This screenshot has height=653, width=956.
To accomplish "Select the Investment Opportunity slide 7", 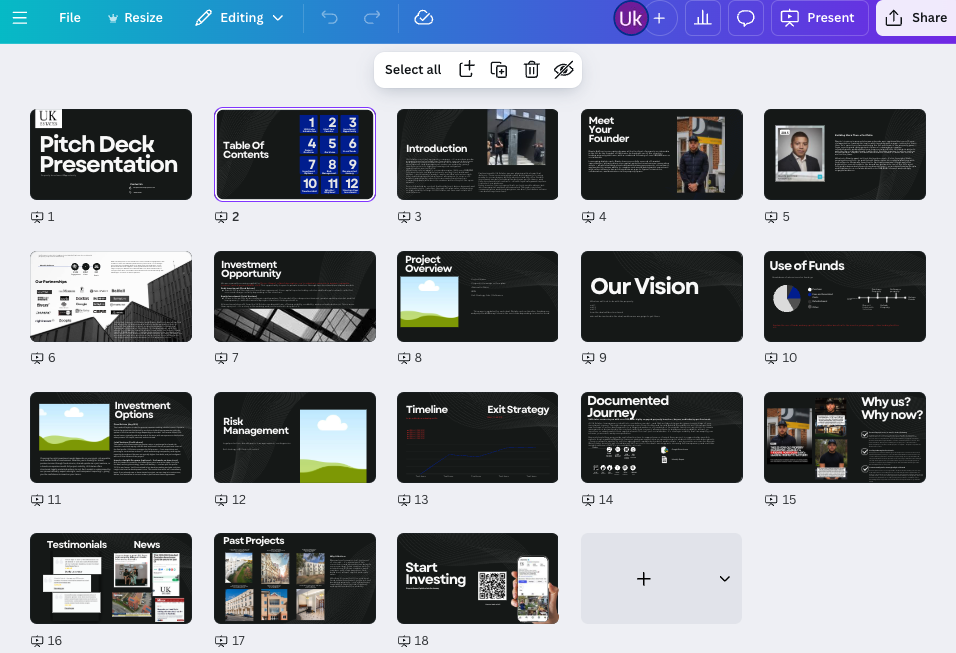I will (295, 296).
